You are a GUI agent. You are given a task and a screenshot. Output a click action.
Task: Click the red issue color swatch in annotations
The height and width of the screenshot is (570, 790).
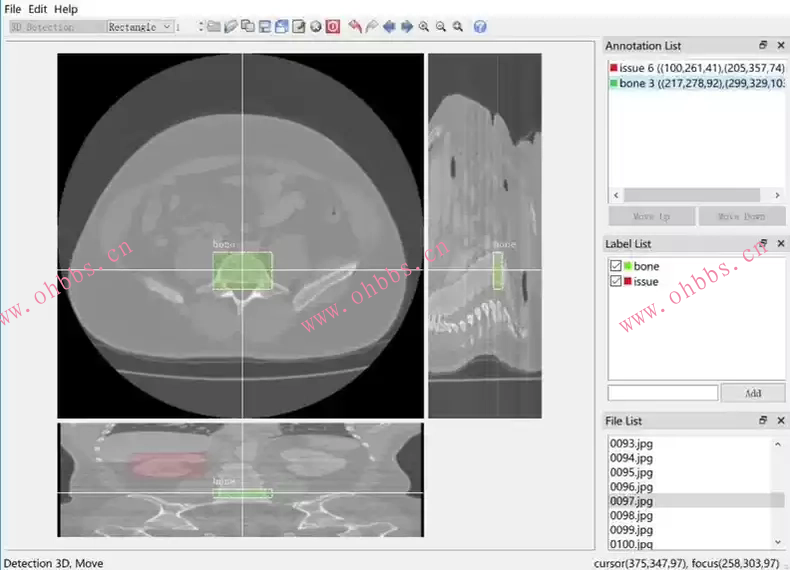[613, 68]
